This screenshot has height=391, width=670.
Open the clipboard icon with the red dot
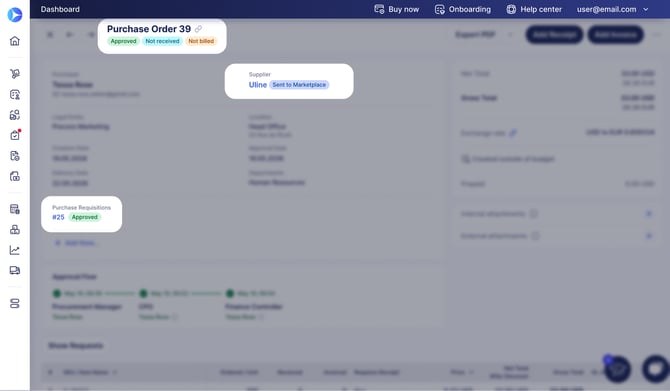pos(15,135)
